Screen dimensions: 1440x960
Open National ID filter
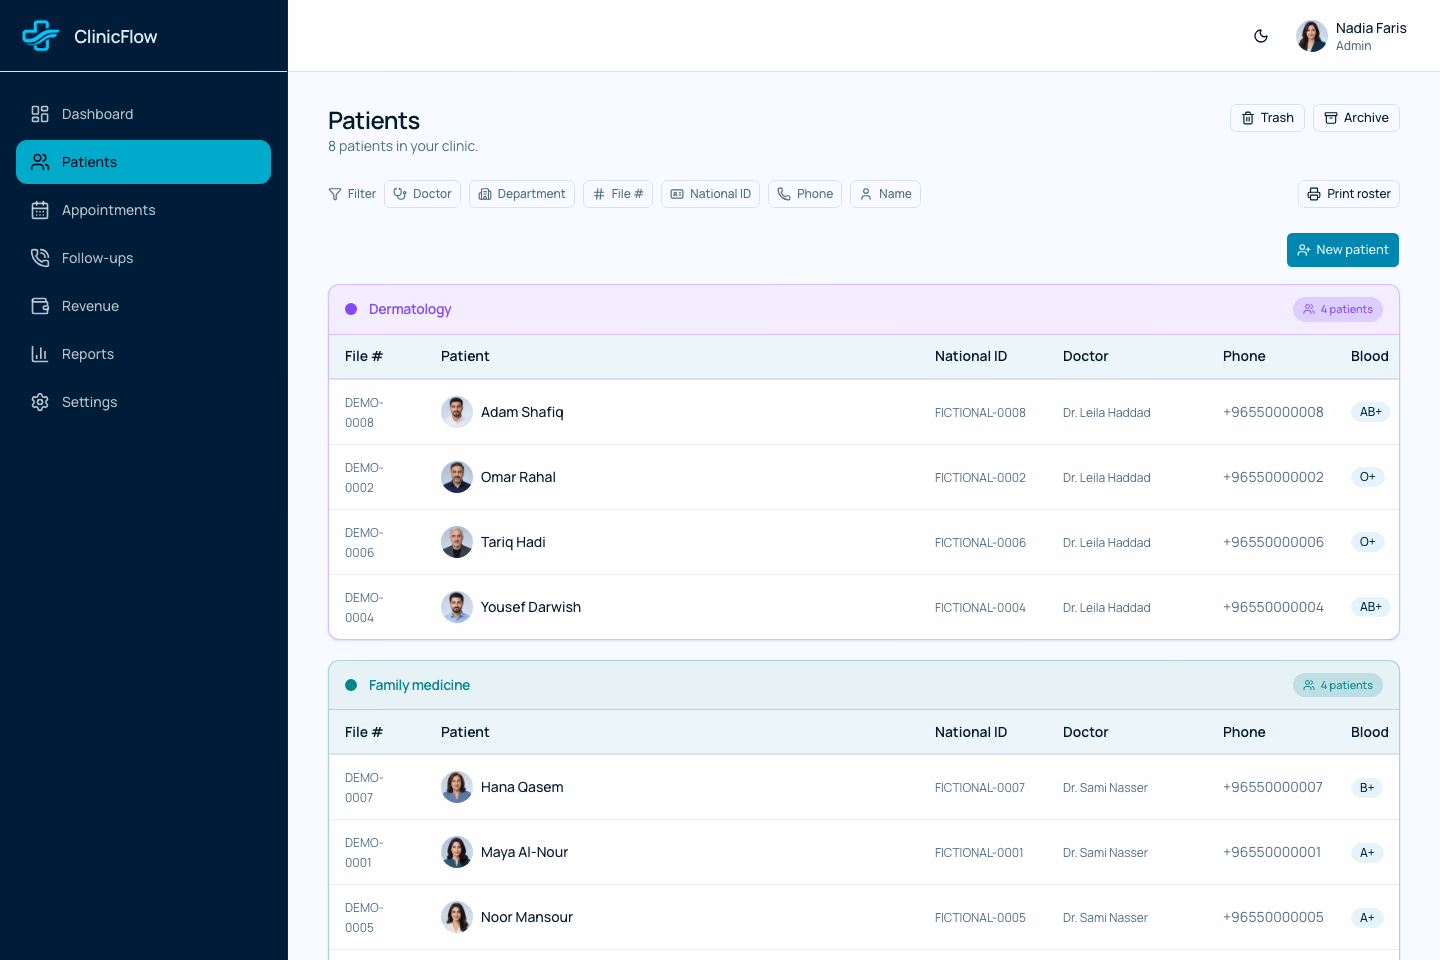point(710,194)
